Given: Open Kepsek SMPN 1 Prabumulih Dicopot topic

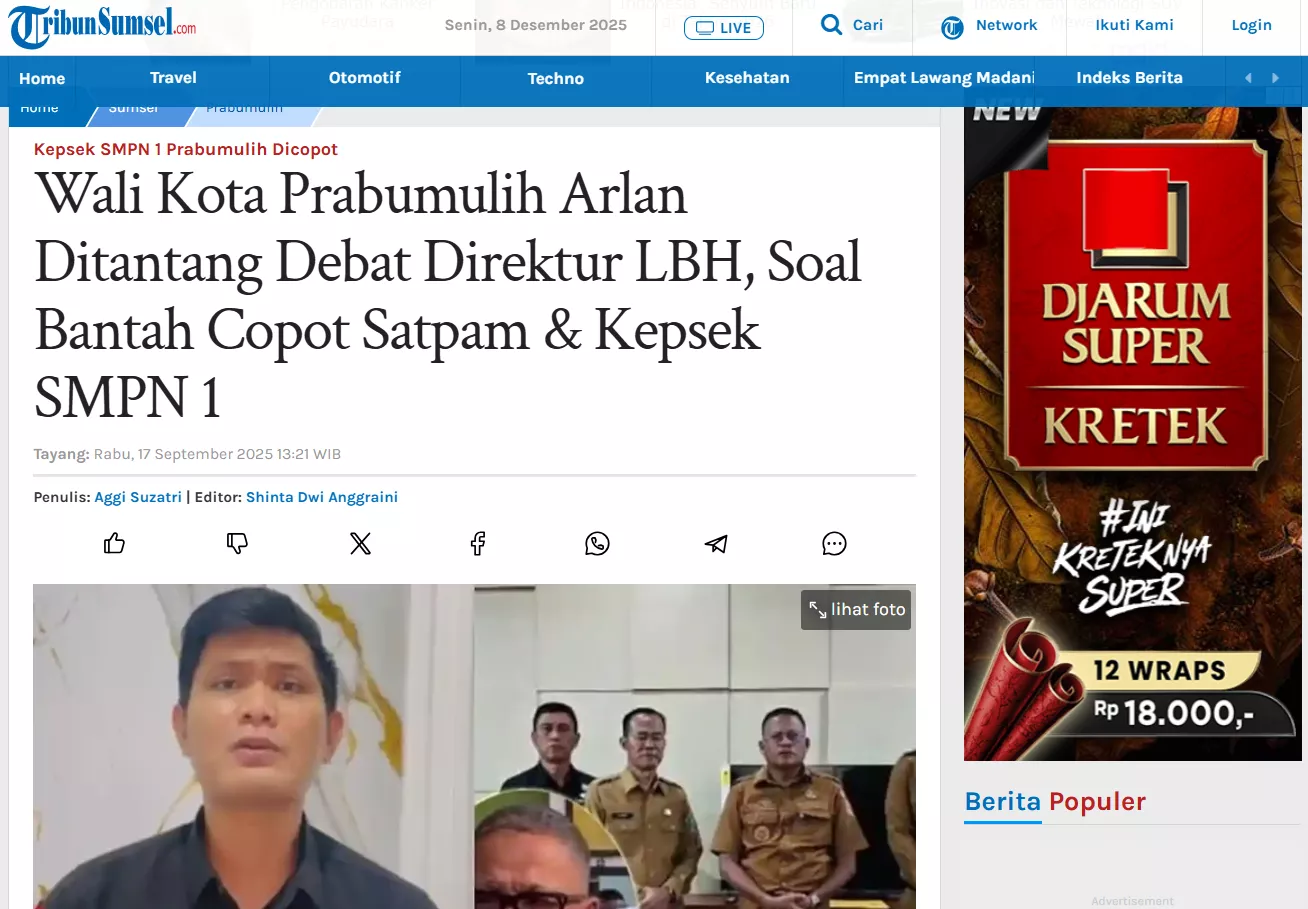Looking at the screenshot, I should (x=186, y=149).
